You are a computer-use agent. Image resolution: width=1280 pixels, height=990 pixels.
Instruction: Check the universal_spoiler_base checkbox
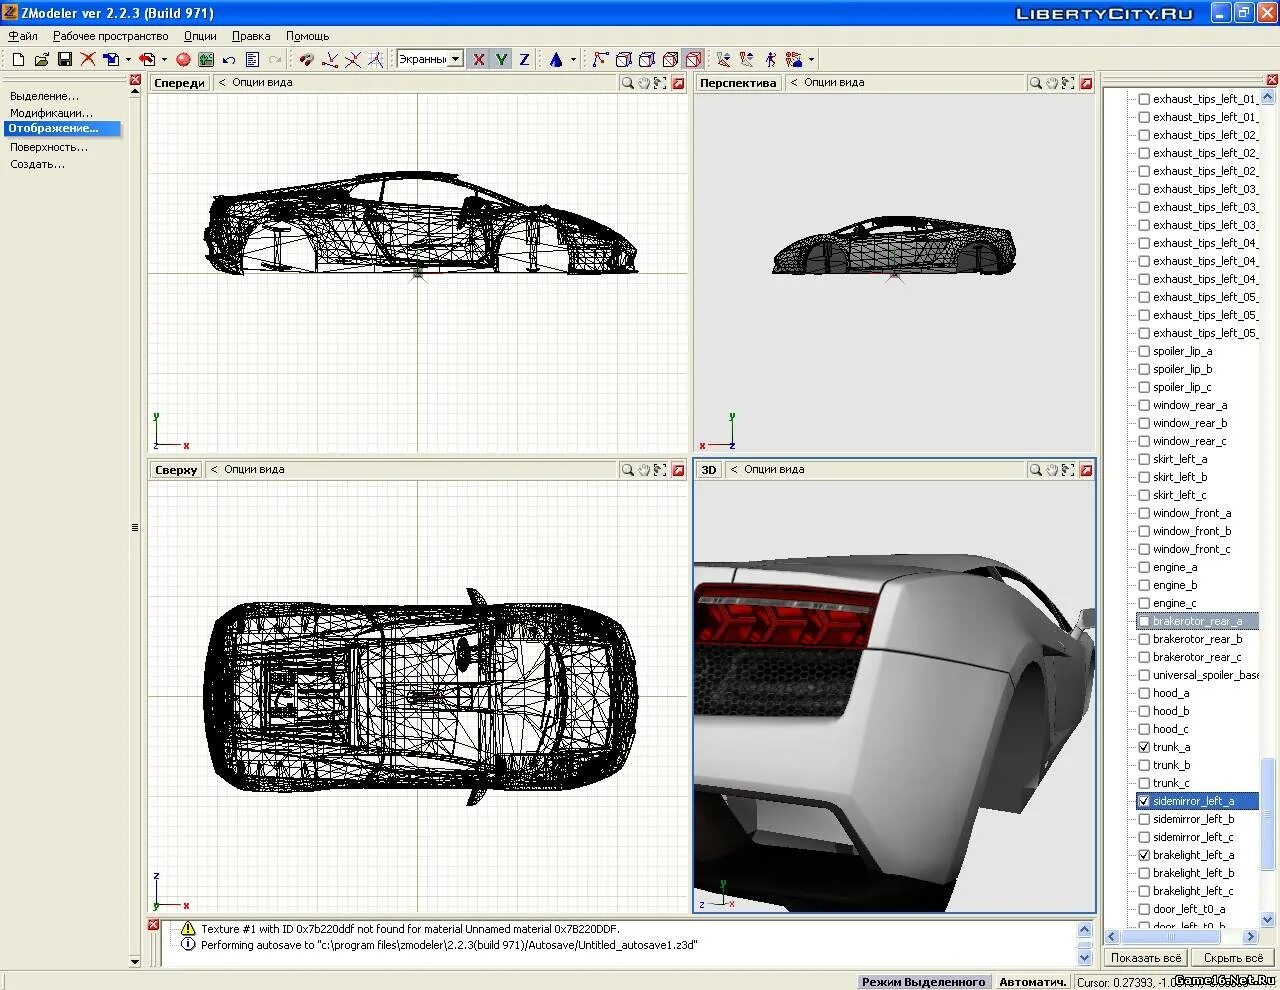pos(1144,675)
